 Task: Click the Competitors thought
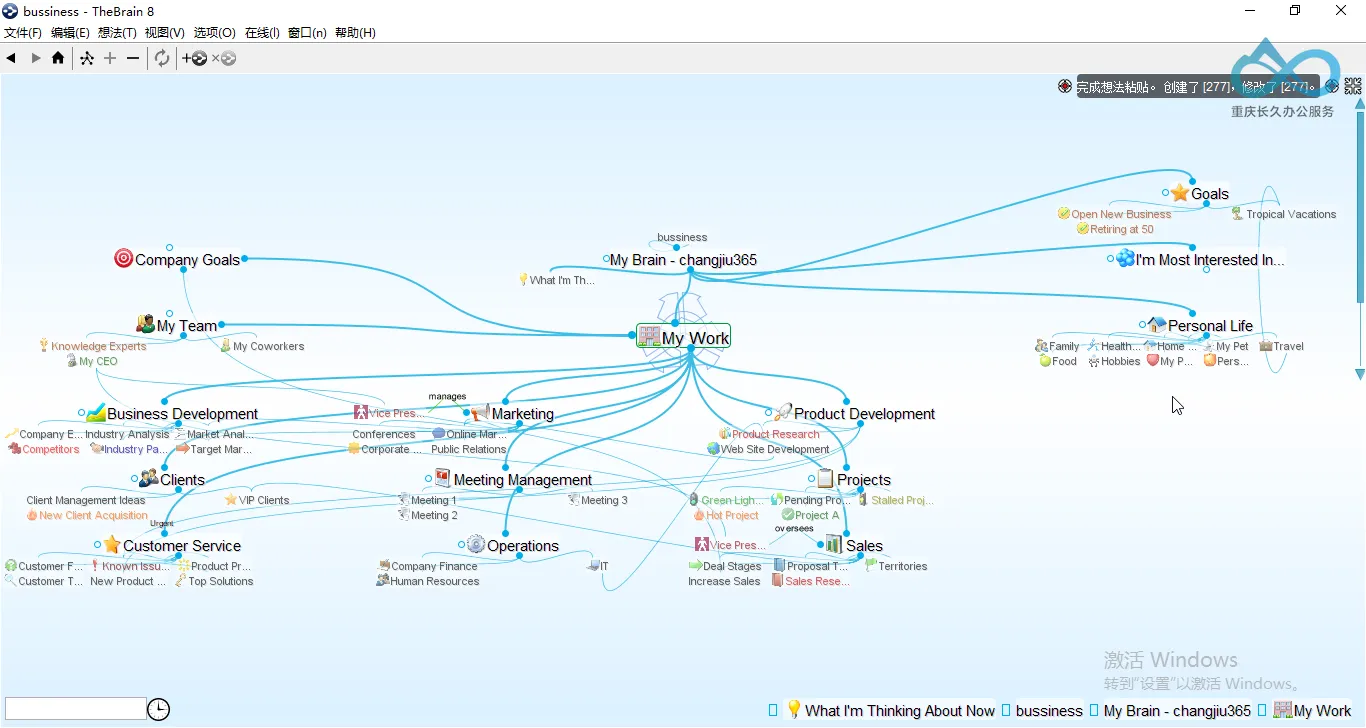click(44, 449)
